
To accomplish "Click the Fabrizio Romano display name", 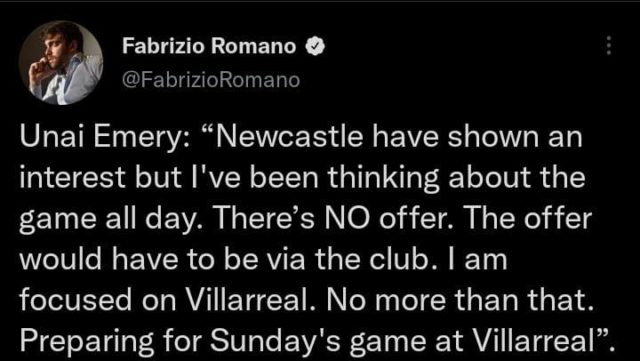I will click(x=209, y=47).
